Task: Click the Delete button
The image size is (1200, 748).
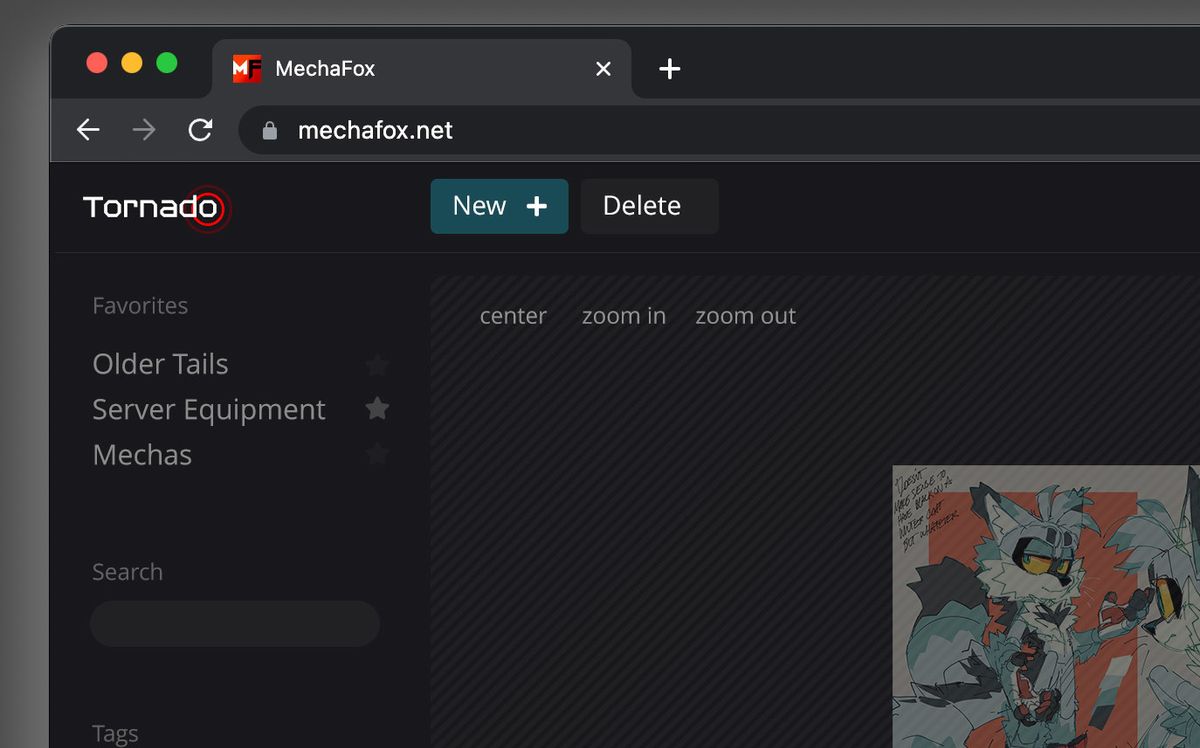Action: tap(649, 206)
